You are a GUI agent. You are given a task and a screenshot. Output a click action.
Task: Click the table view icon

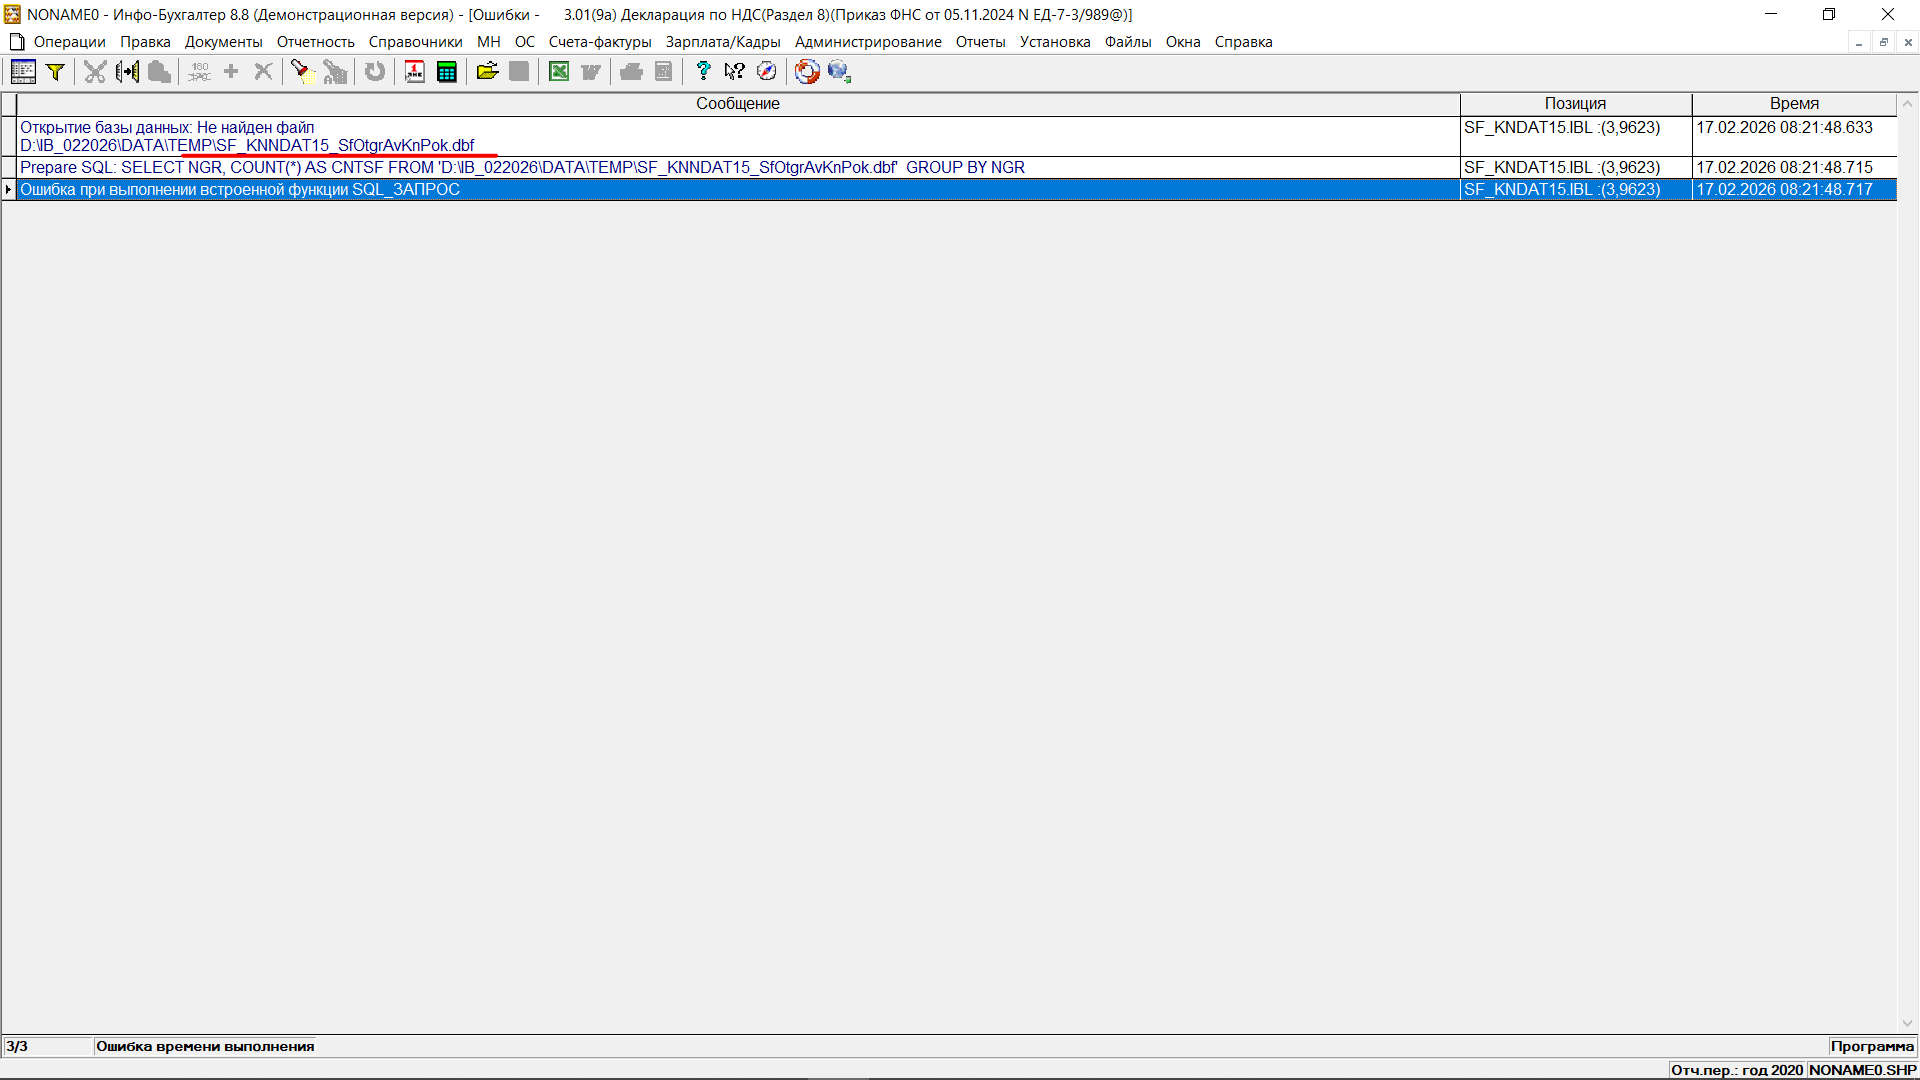(23, 71)
